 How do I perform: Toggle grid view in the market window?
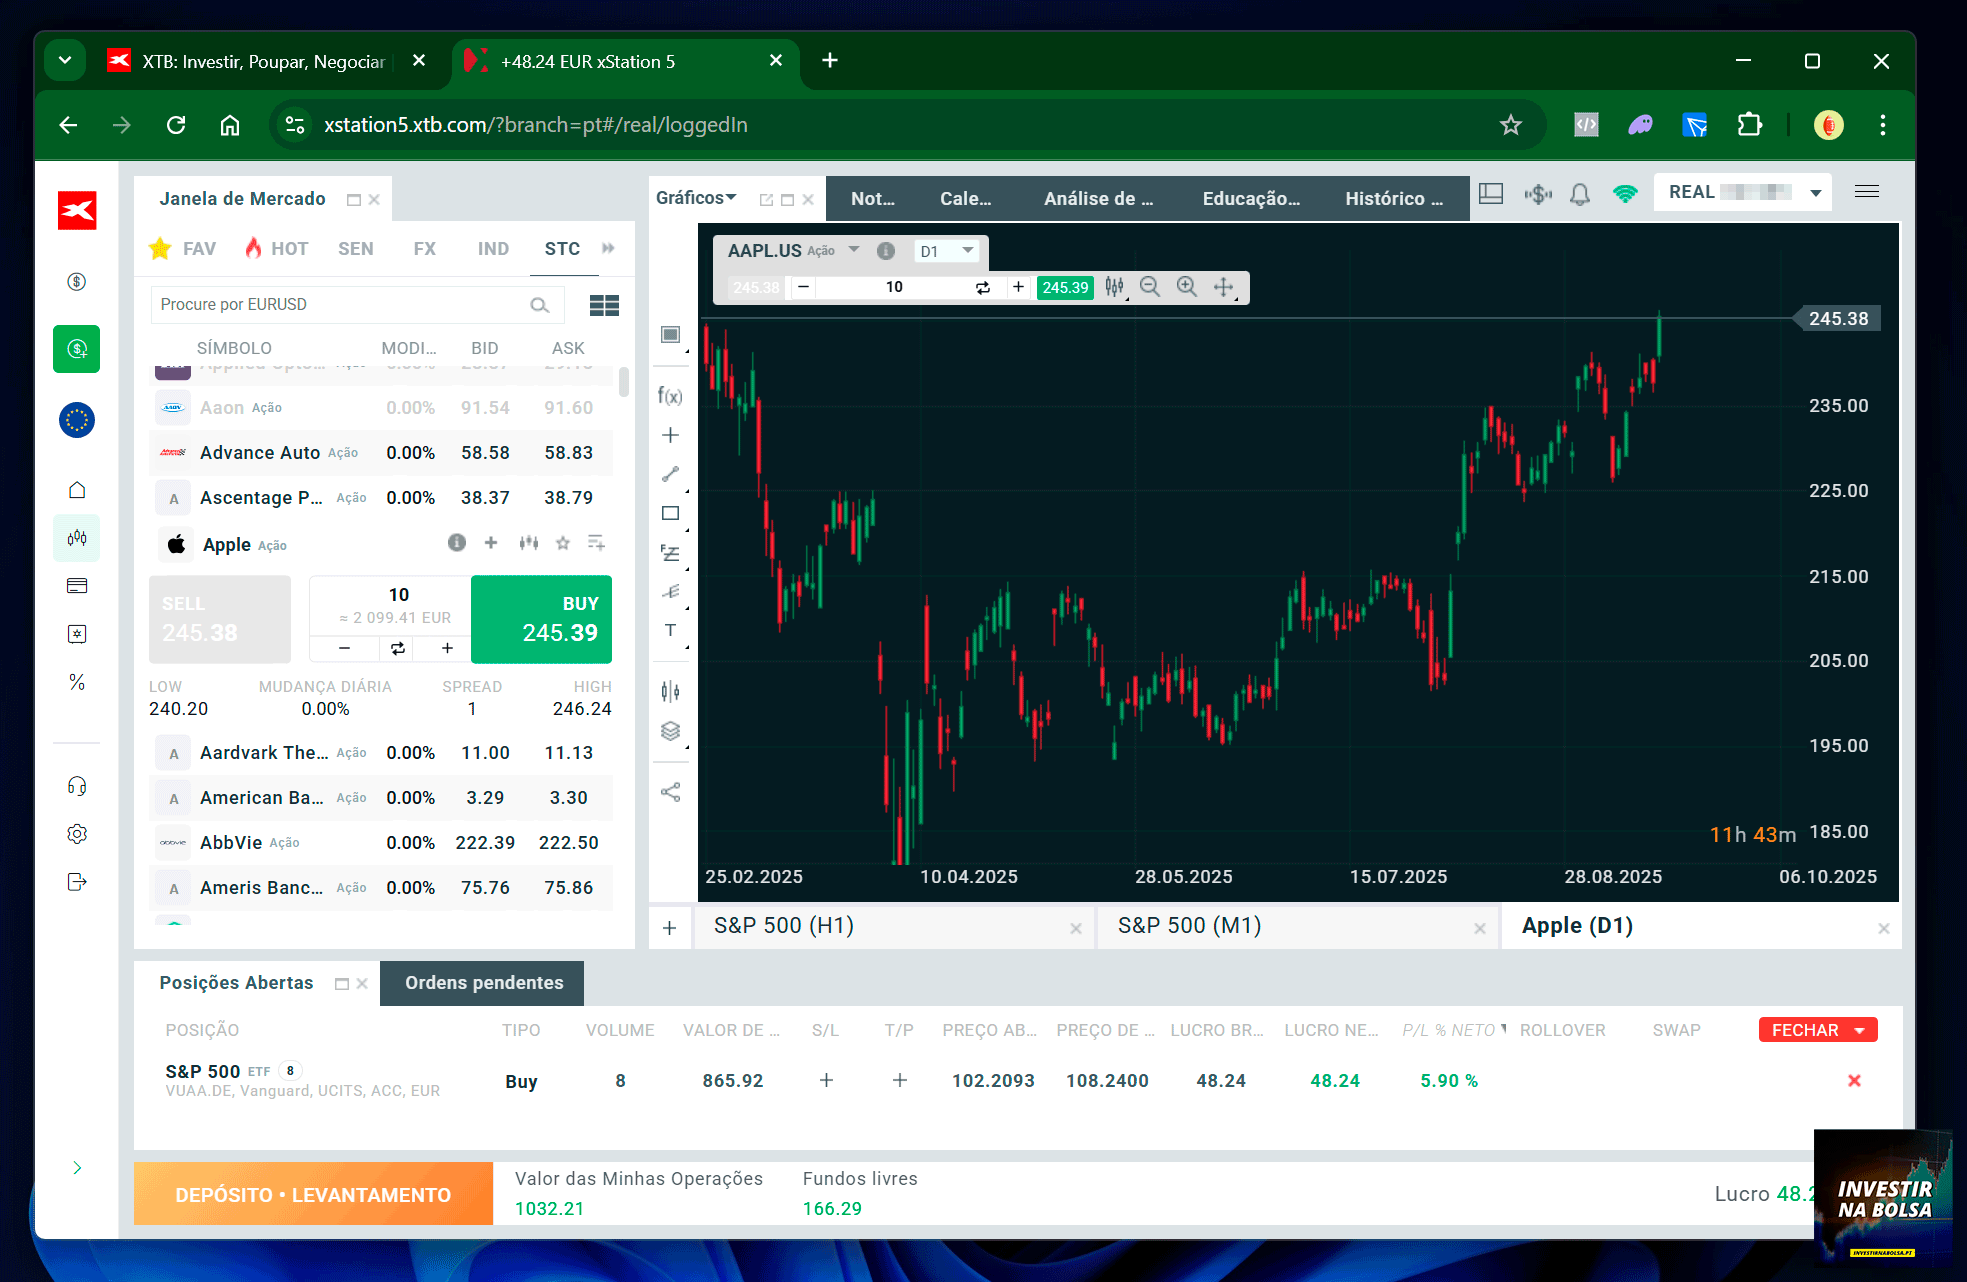pos(604,305)
